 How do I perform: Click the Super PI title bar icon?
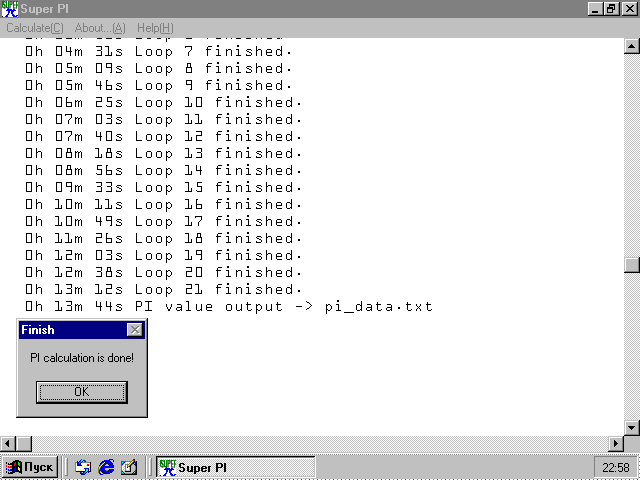click(9, 9)
